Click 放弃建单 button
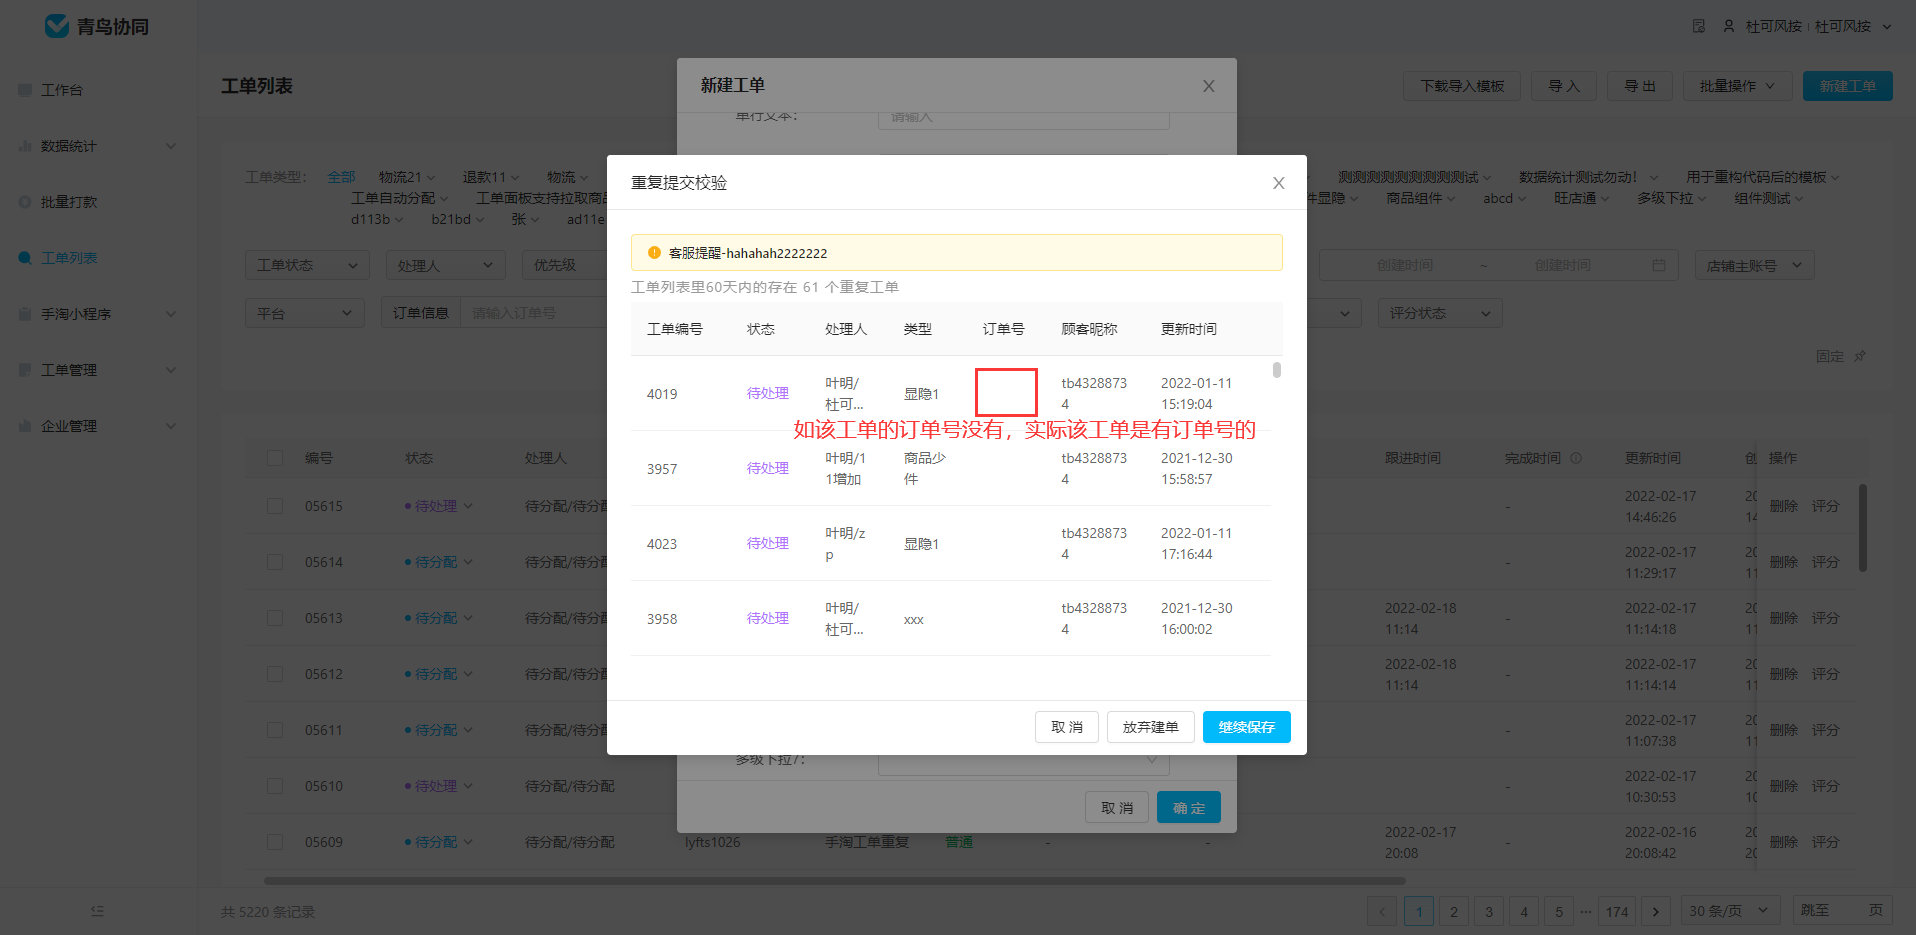 click(1150, 727)
